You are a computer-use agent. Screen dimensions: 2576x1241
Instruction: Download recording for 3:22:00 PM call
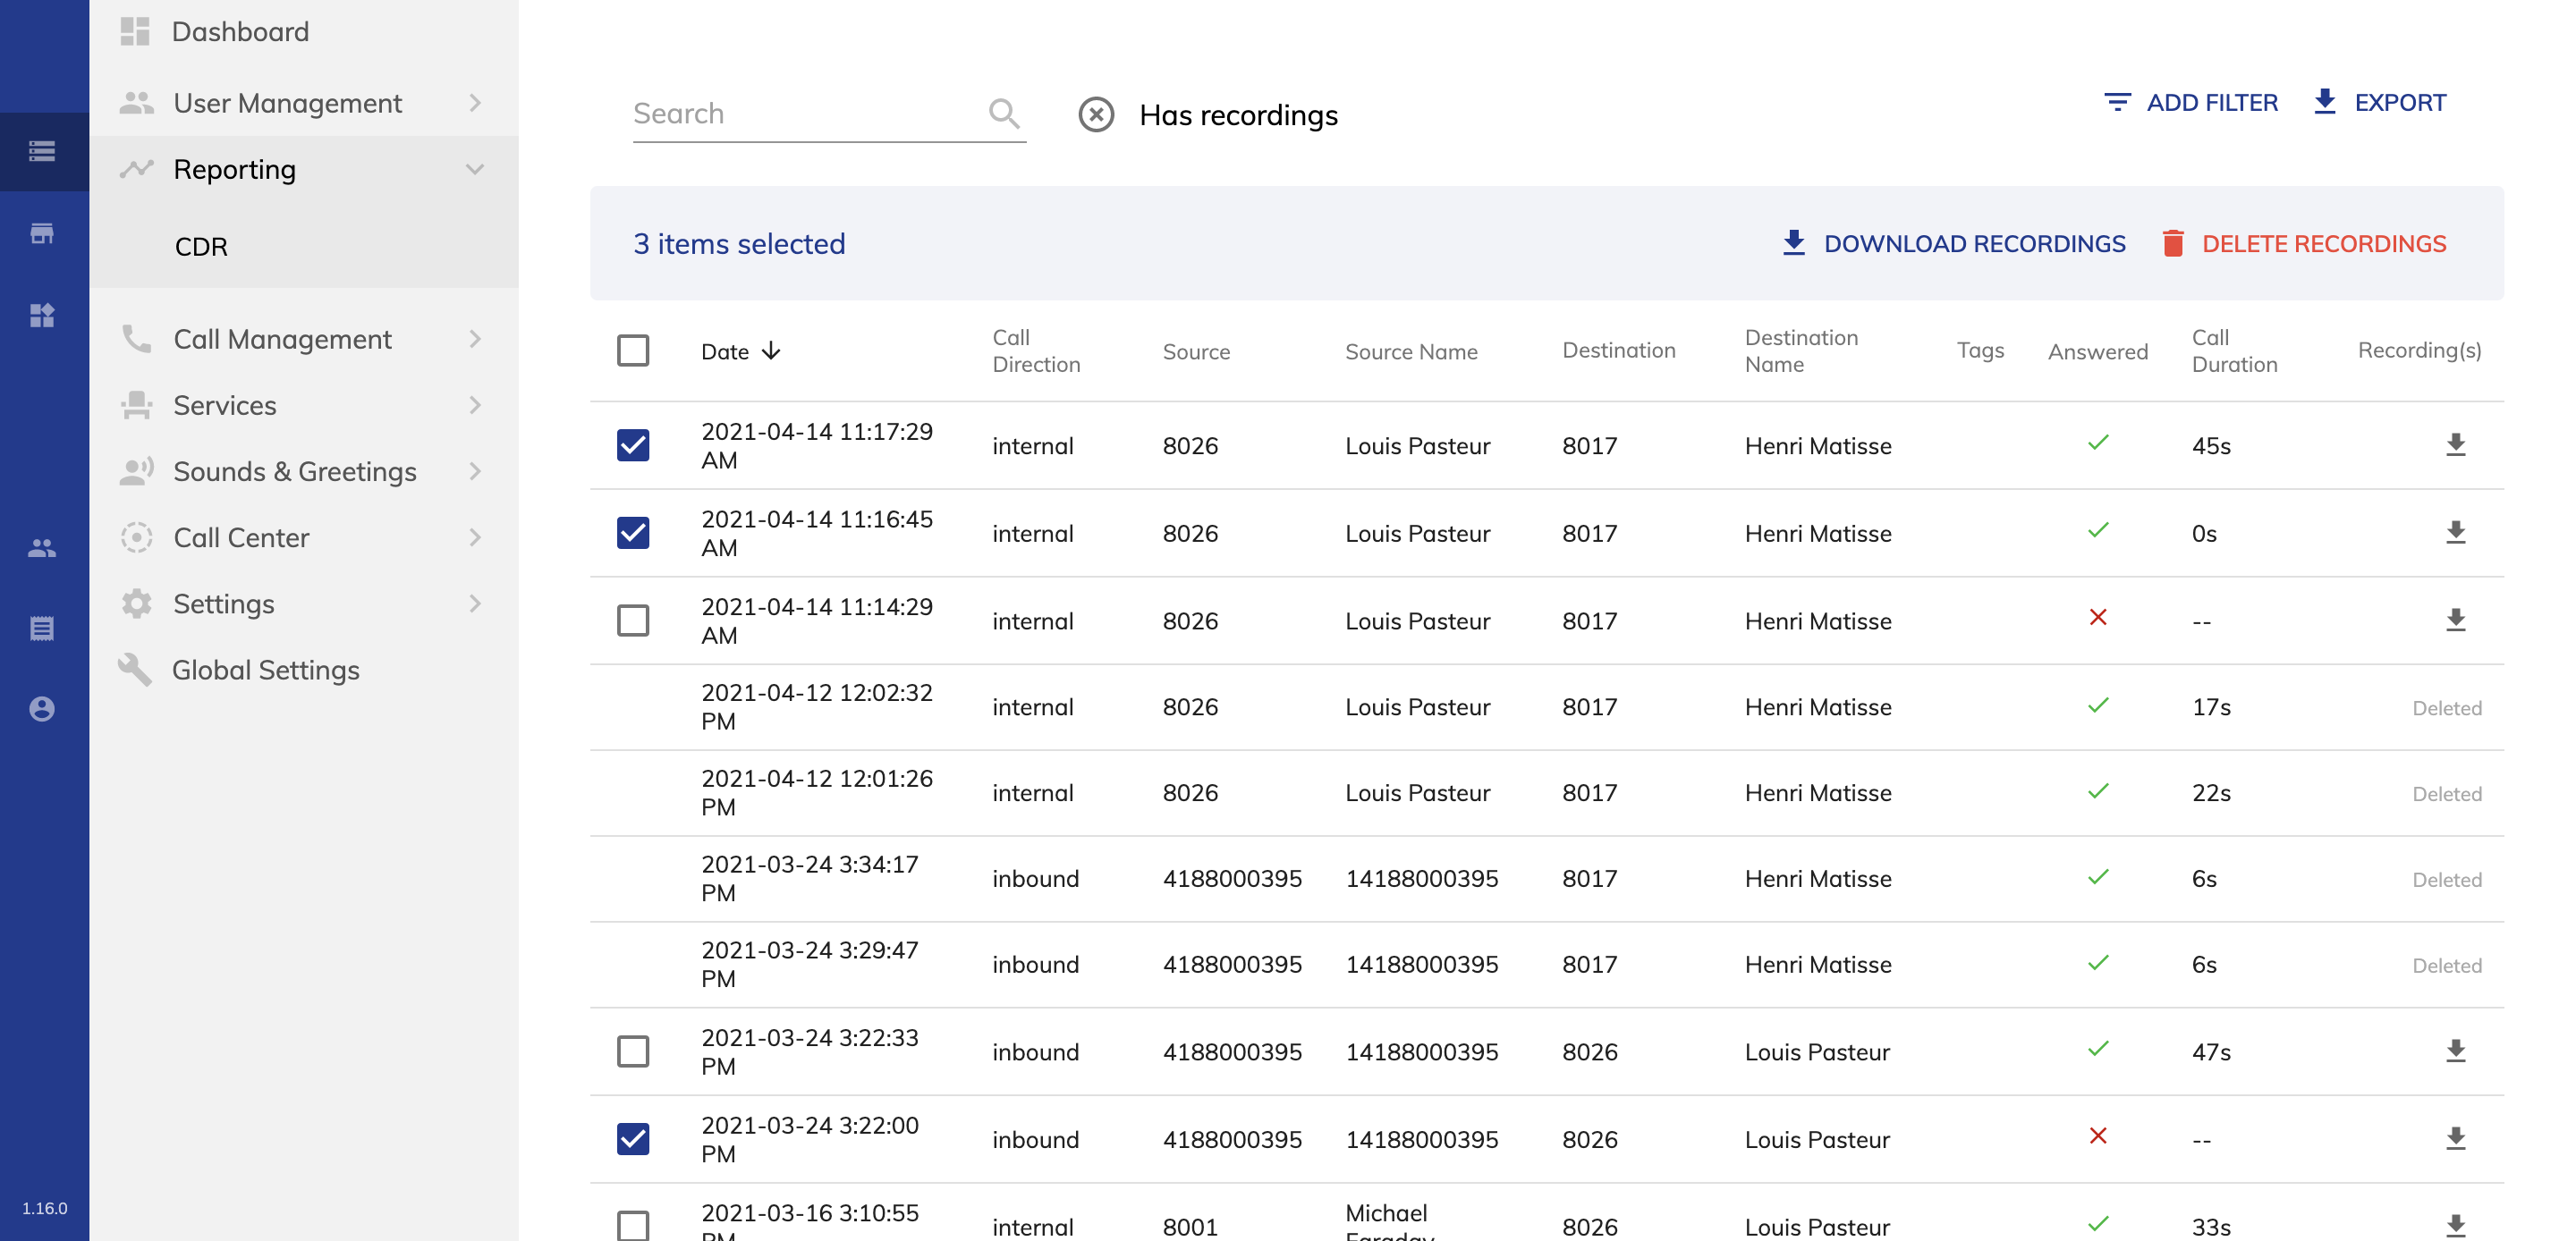tap(2456, 1139)
